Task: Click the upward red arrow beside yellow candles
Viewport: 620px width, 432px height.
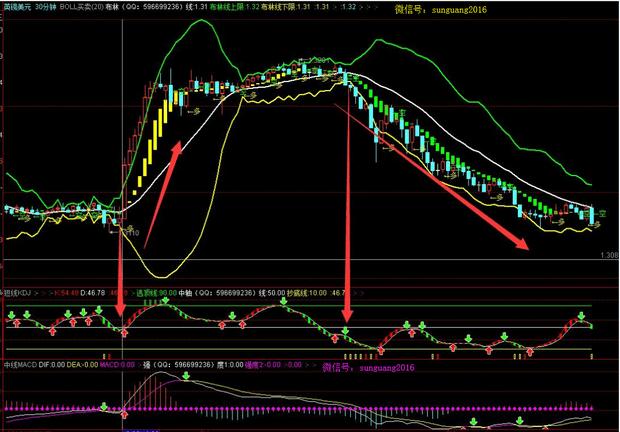Action: [x=178, y=146]
